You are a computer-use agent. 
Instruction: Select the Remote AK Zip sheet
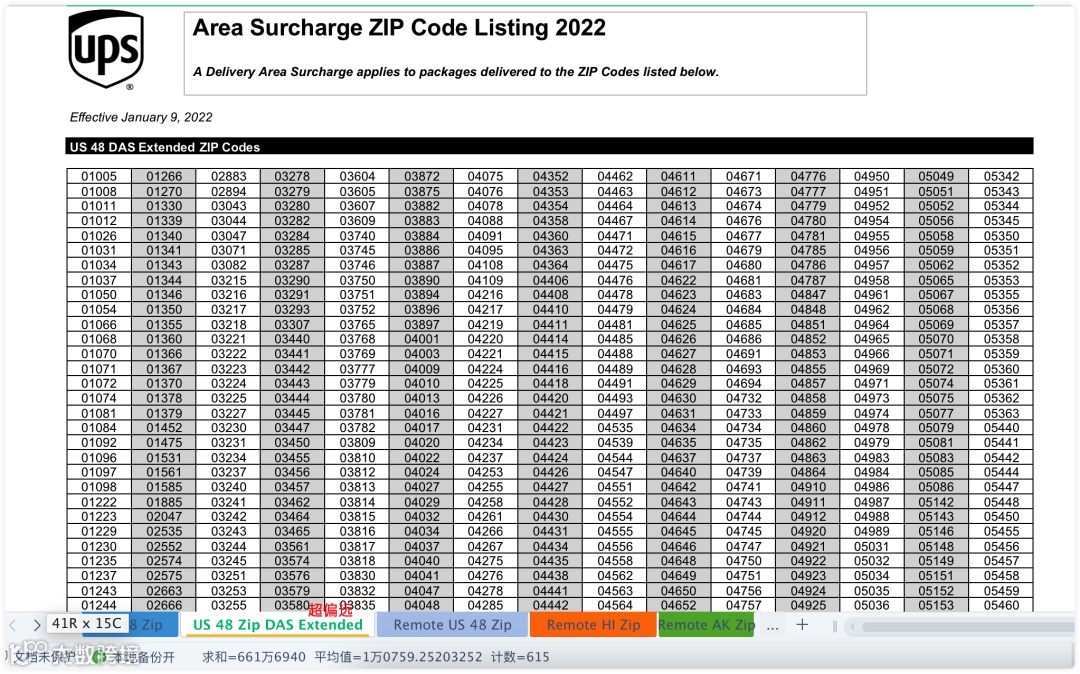click(x=706, y=624)
